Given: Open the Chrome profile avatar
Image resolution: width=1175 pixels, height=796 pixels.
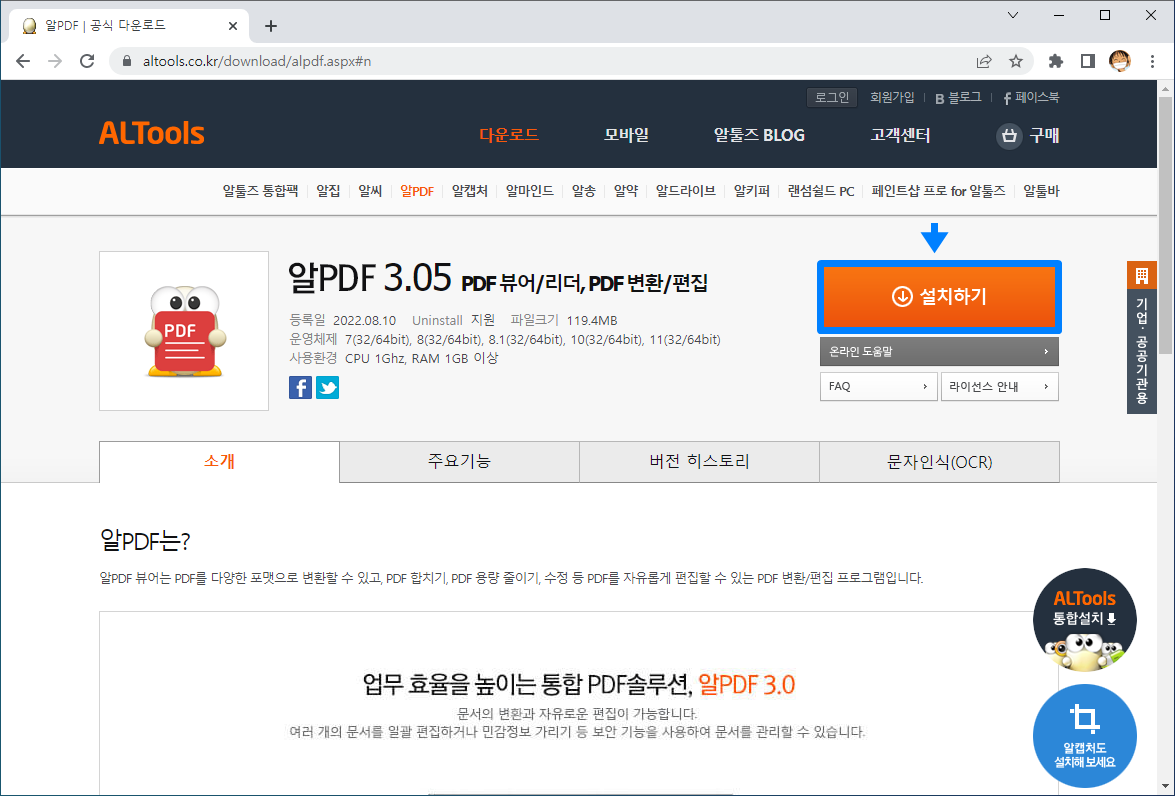Looking at the screenshot, I should (1120, 61).
